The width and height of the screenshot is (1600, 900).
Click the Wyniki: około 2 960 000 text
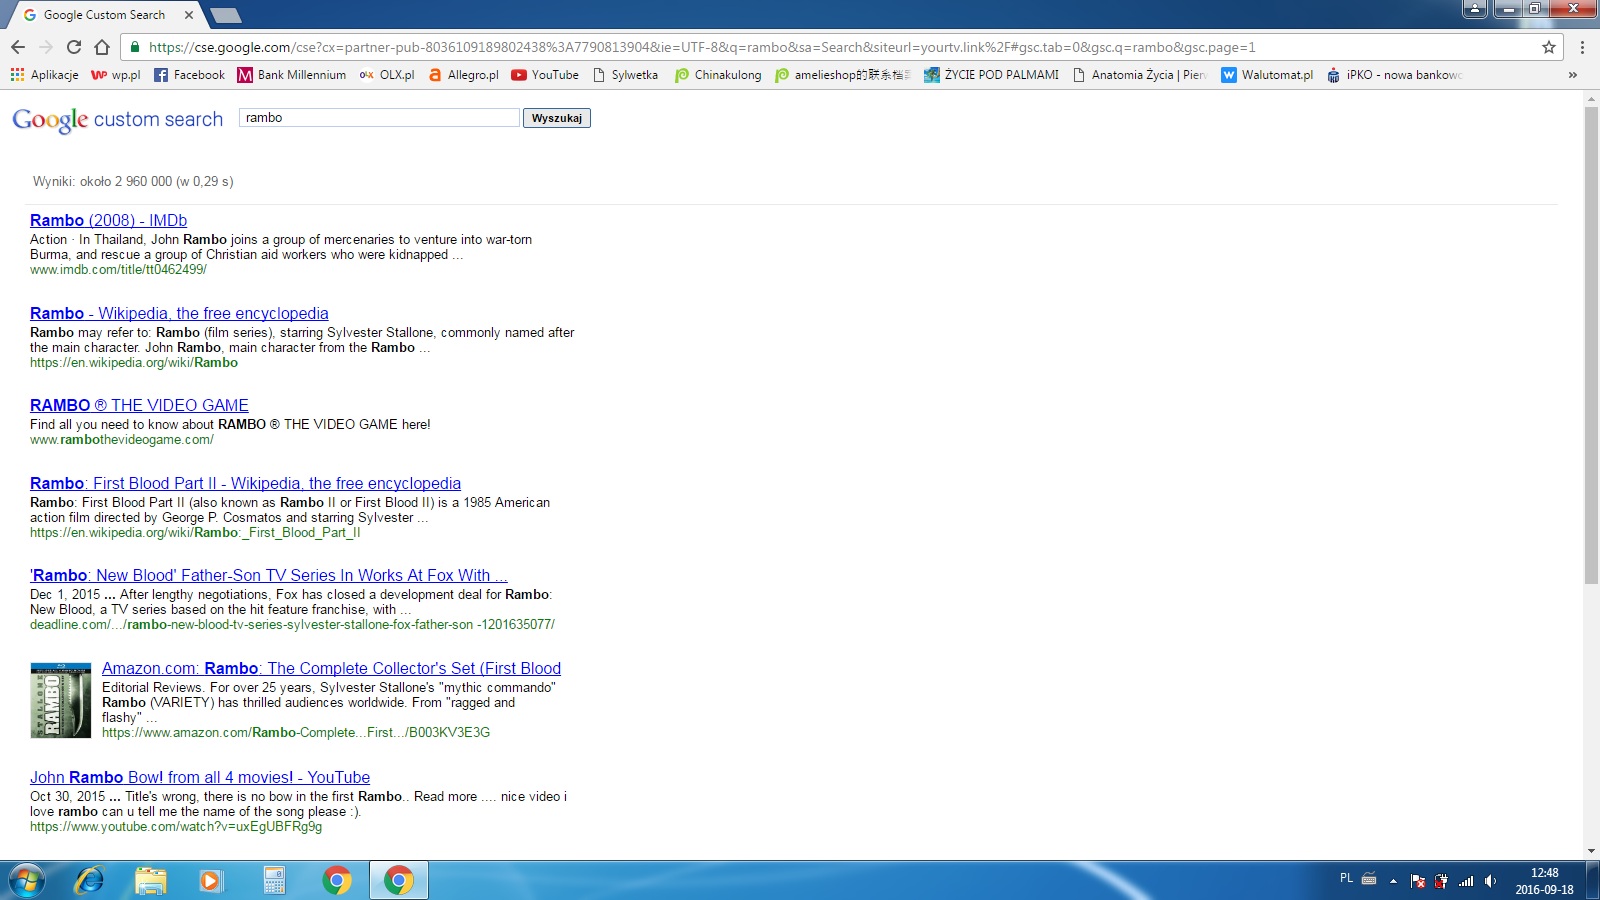pos(133,181)
